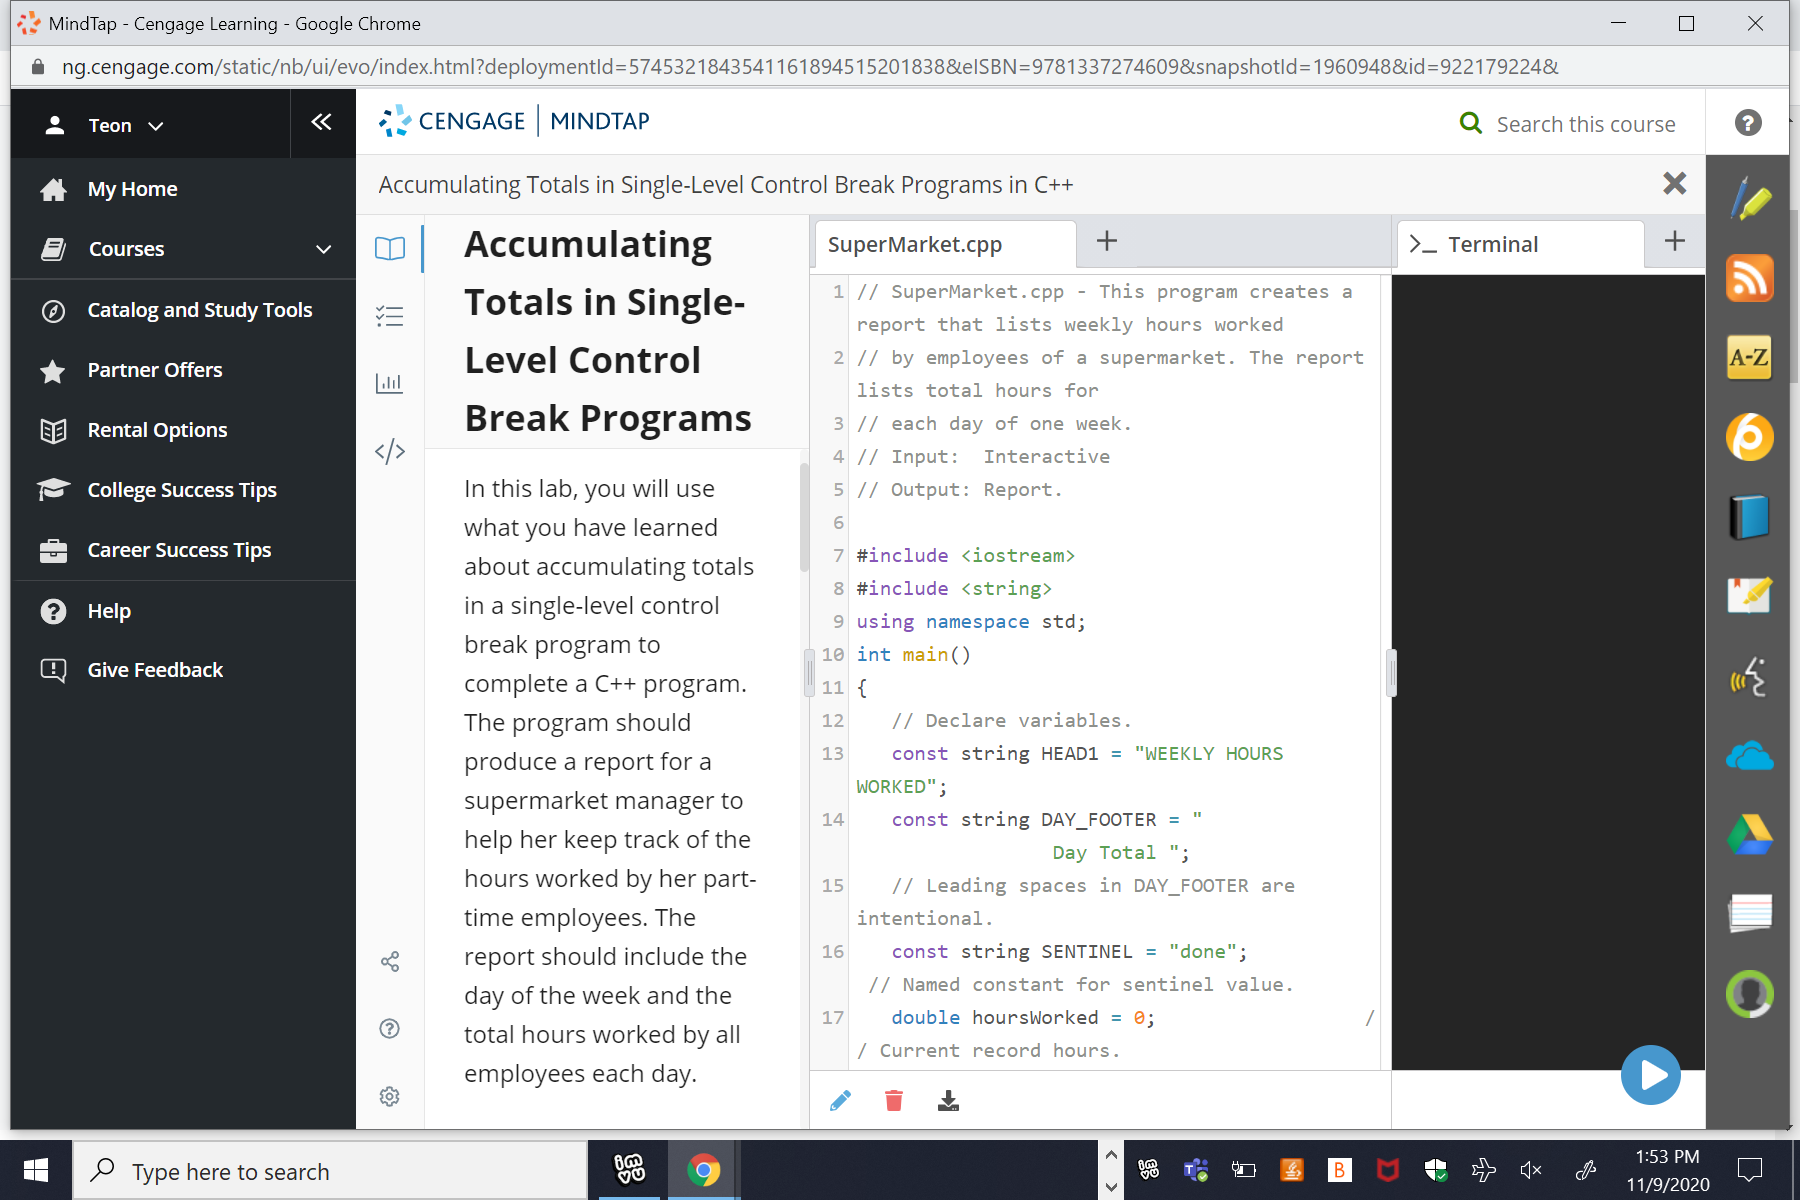1800x1200 pixels.
Task: Collapse the left navigation sidebar
Action: (x=321, y=122)
